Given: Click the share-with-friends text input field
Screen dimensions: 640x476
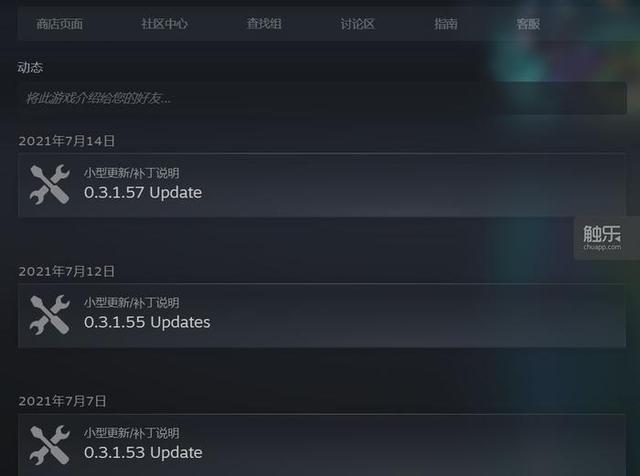Looking at the screenshot, I should (x=322, y=98).
